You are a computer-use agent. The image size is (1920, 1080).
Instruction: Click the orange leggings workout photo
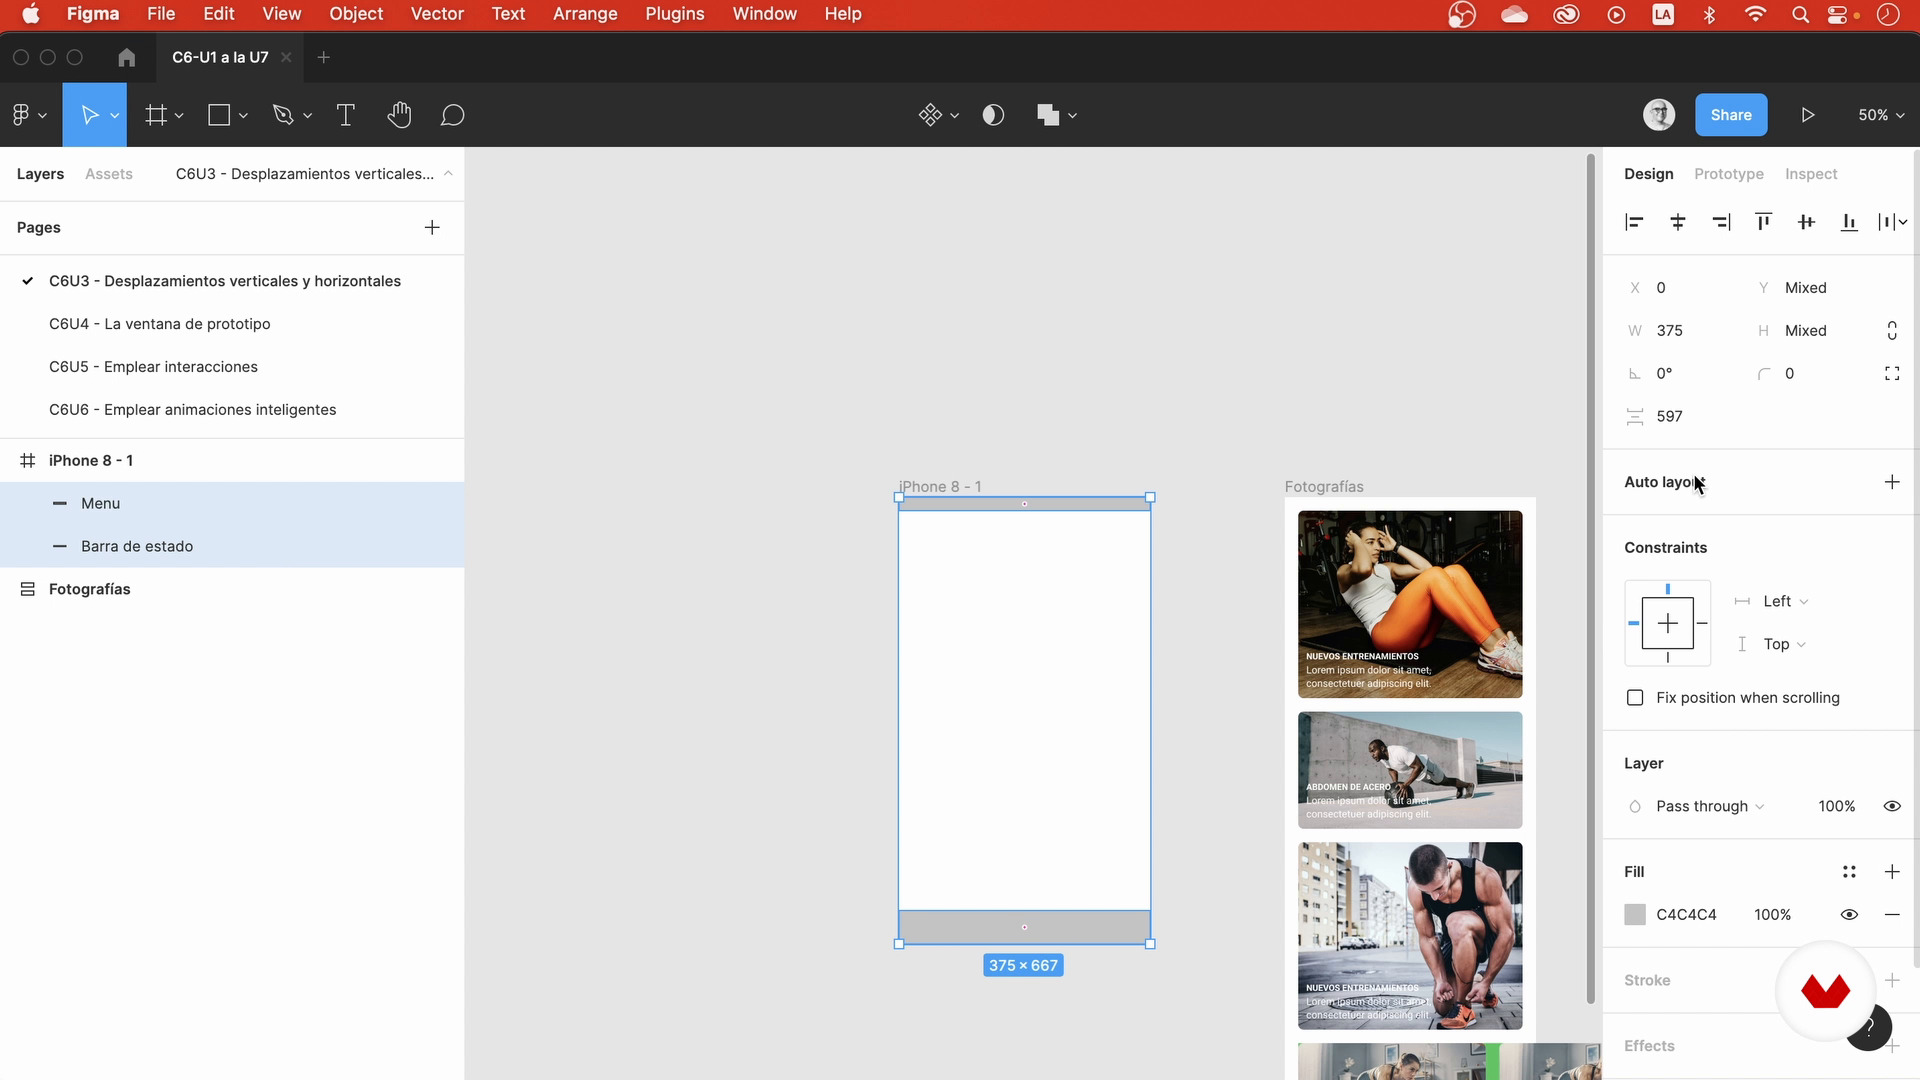click(1410, 604)
